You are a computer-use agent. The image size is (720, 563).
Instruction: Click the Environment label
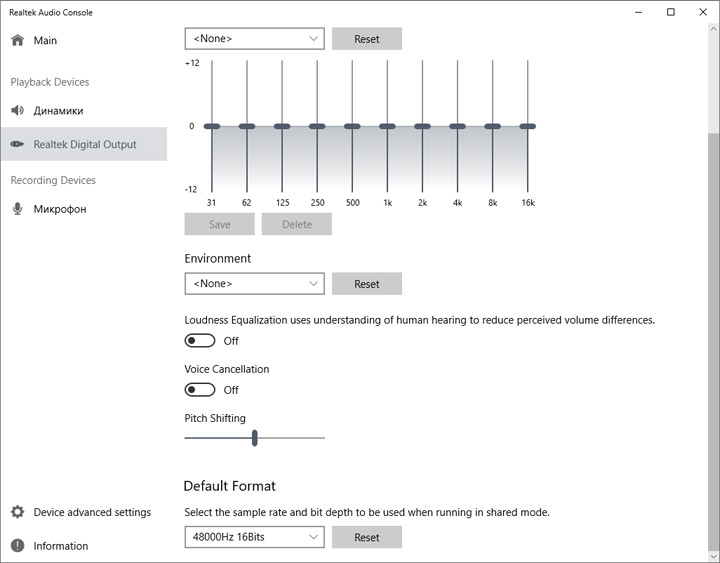coord(218,258)
